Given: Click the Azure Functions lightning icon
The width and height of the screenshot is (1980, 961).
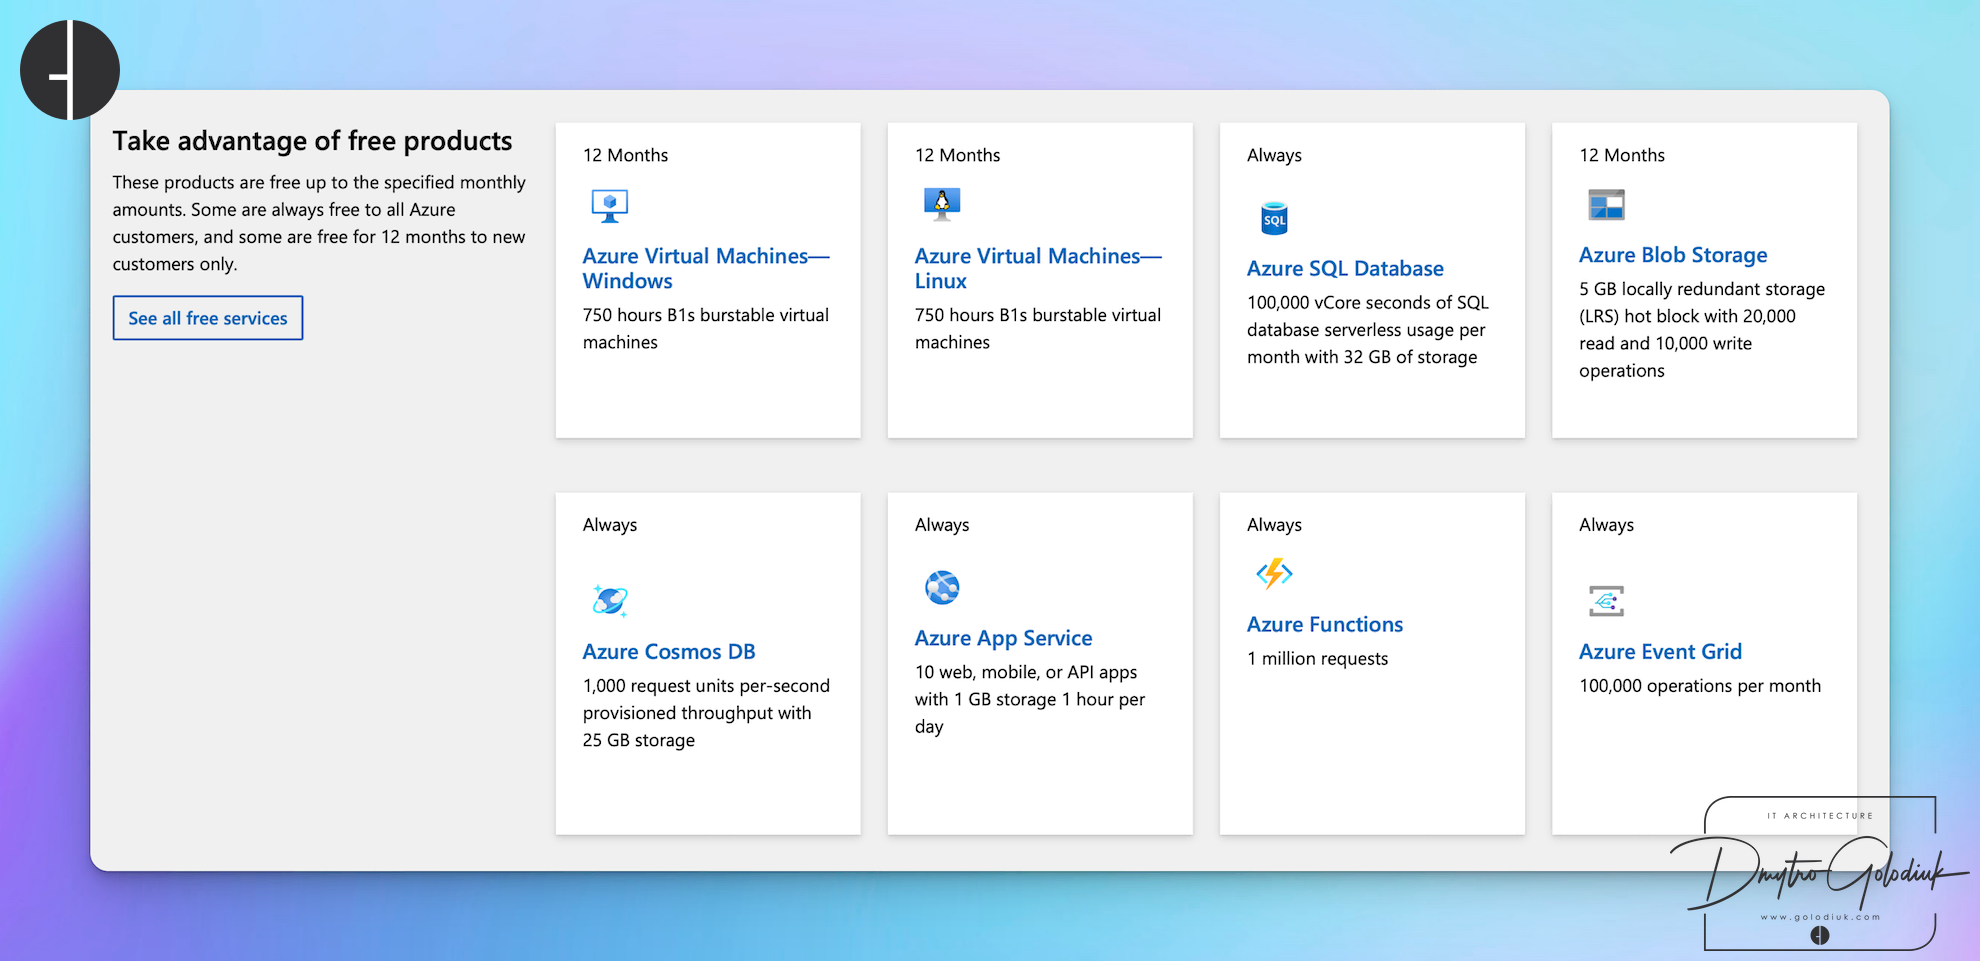Looking at the screenshot, I should (x=1274, y=574).
